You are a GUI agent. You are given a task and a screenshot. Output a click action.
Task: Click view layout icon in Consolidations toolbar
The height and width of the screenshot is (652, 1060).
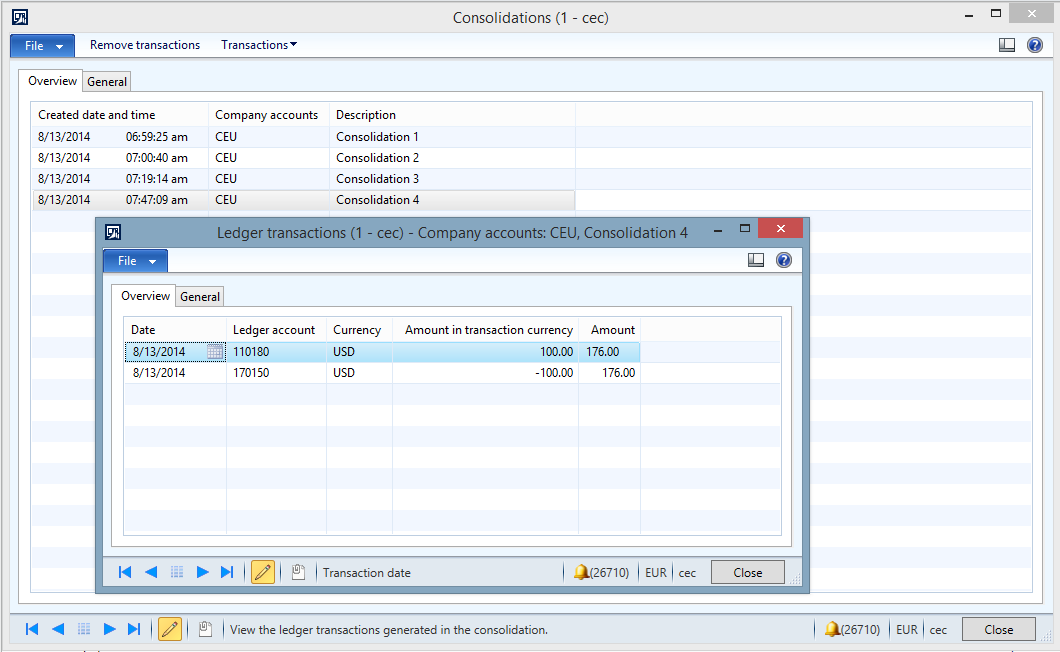[x=1008, y=45]
